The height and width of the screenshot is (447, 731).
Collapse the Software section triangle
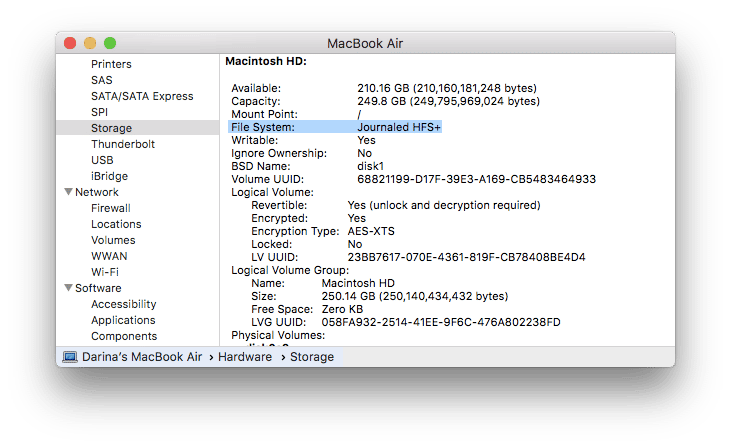click(x=68, y=288)
